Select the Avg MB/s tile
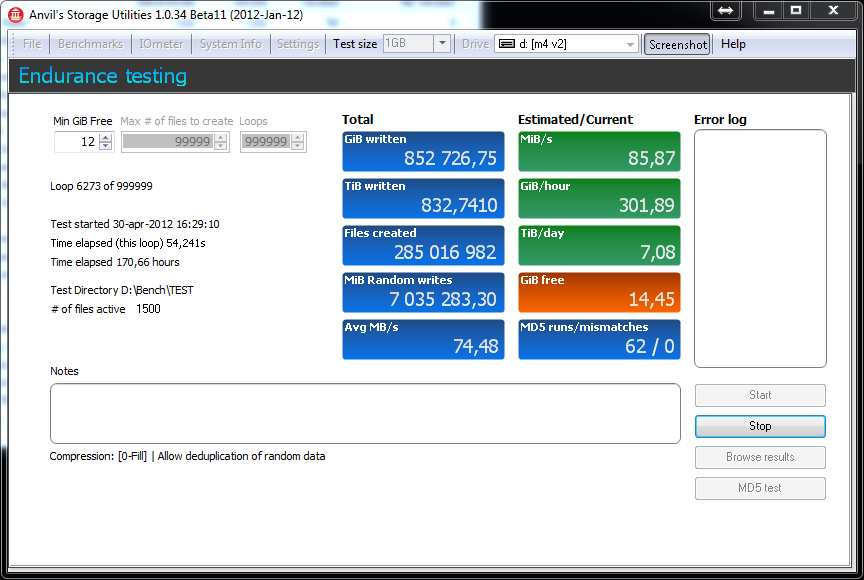This screenshot has width=864, height=580. tap(423, 339)
